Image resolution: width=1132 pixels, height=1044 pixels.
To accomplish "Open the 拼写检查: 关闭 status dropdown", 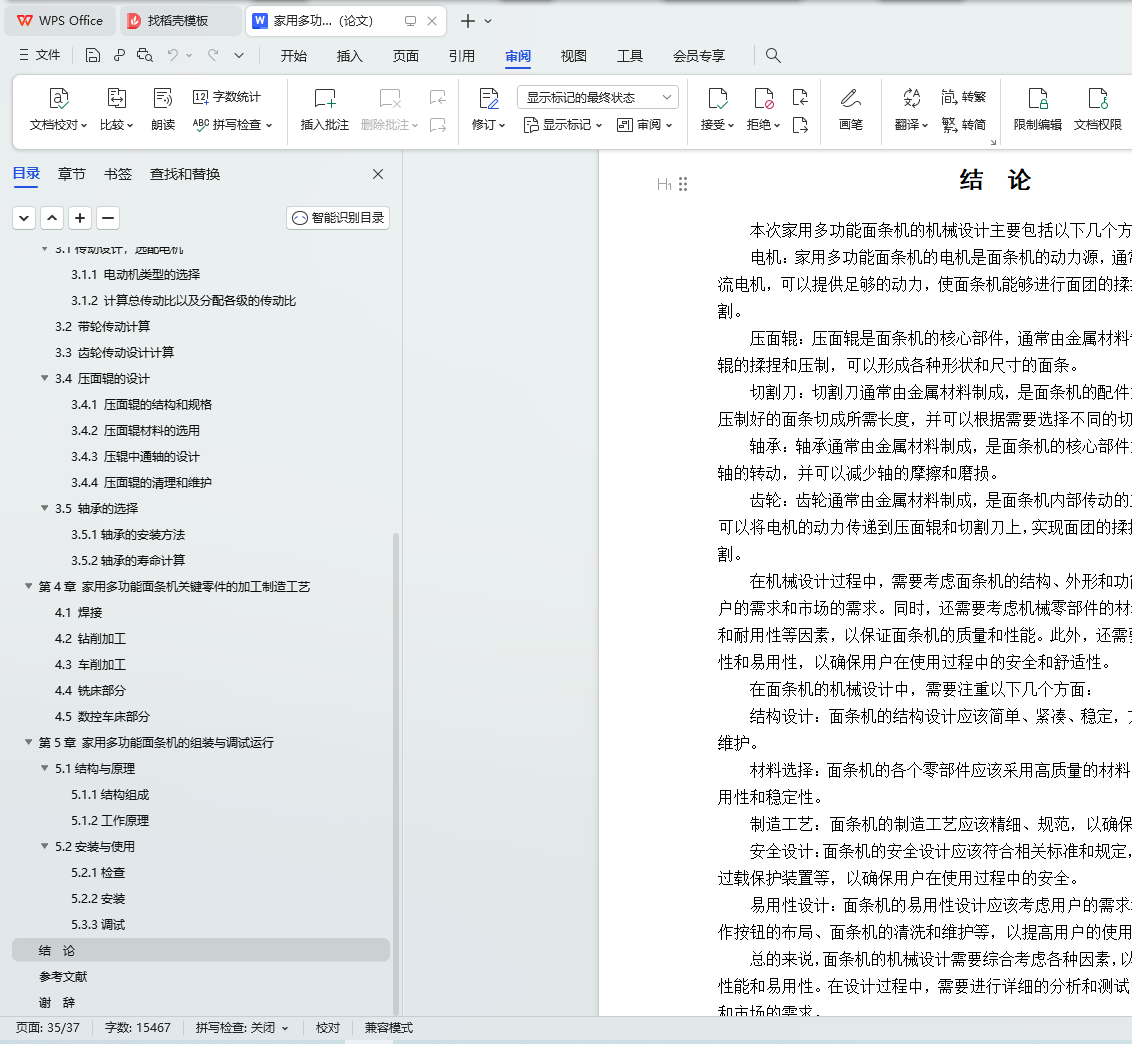I will tap(242, 1027).
